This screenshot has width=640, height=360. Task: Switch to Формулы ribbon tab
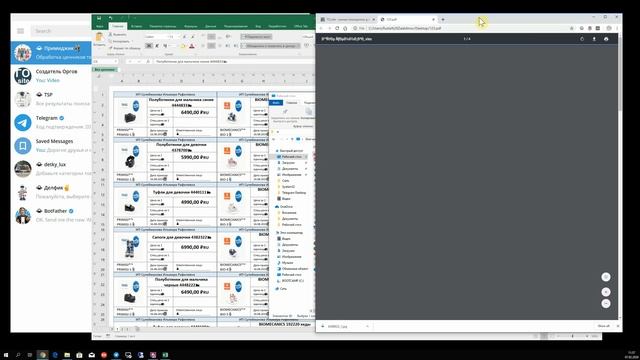[191, 26]
